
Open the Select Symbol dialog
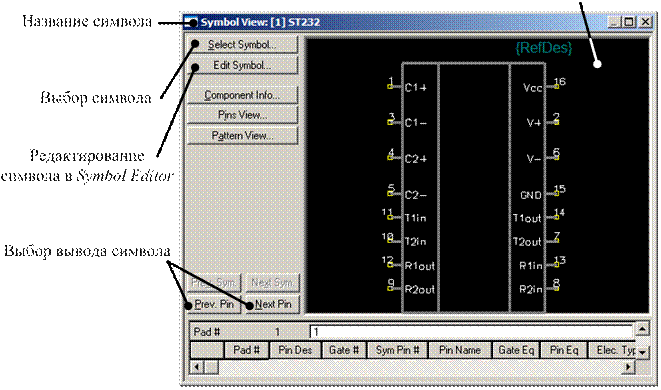[242, 45]
